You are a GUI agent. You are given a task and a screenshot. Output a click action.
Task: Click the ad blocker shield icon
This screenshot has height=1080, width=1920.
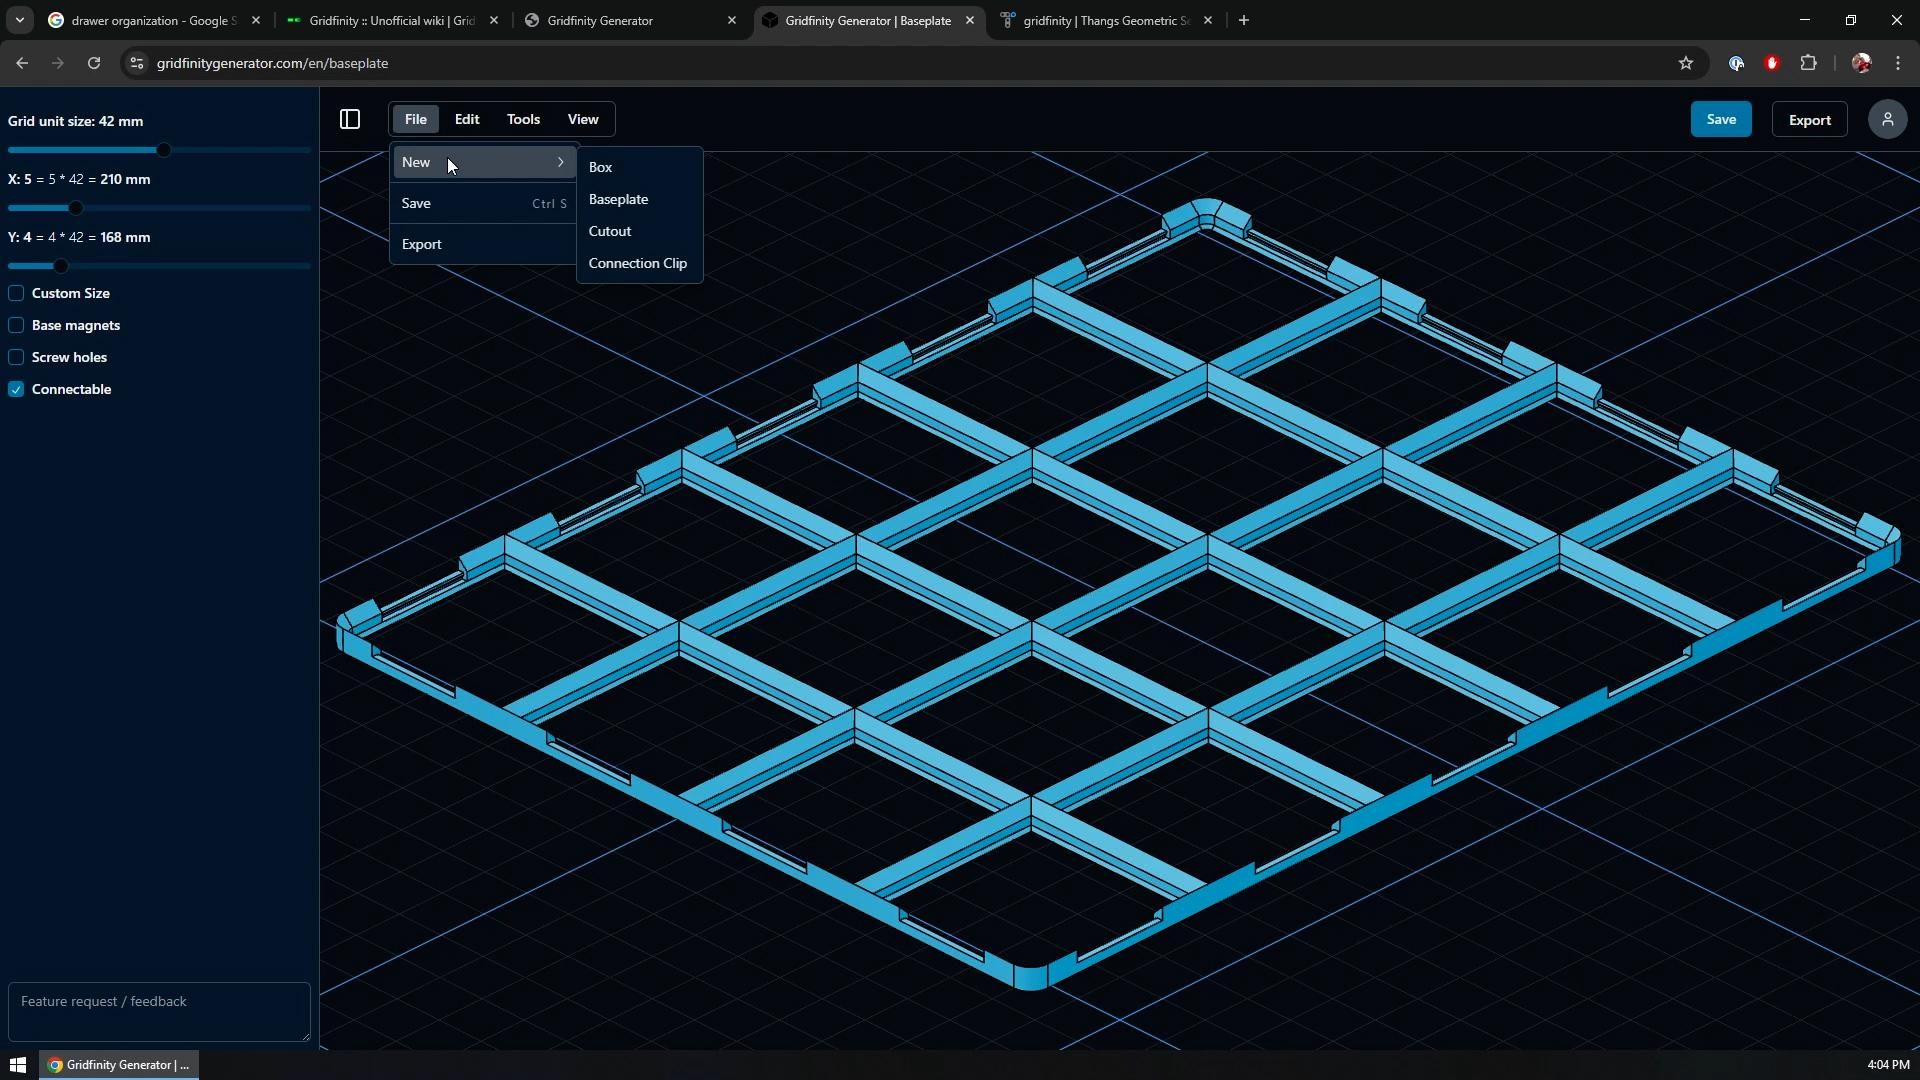(1772, 62)
